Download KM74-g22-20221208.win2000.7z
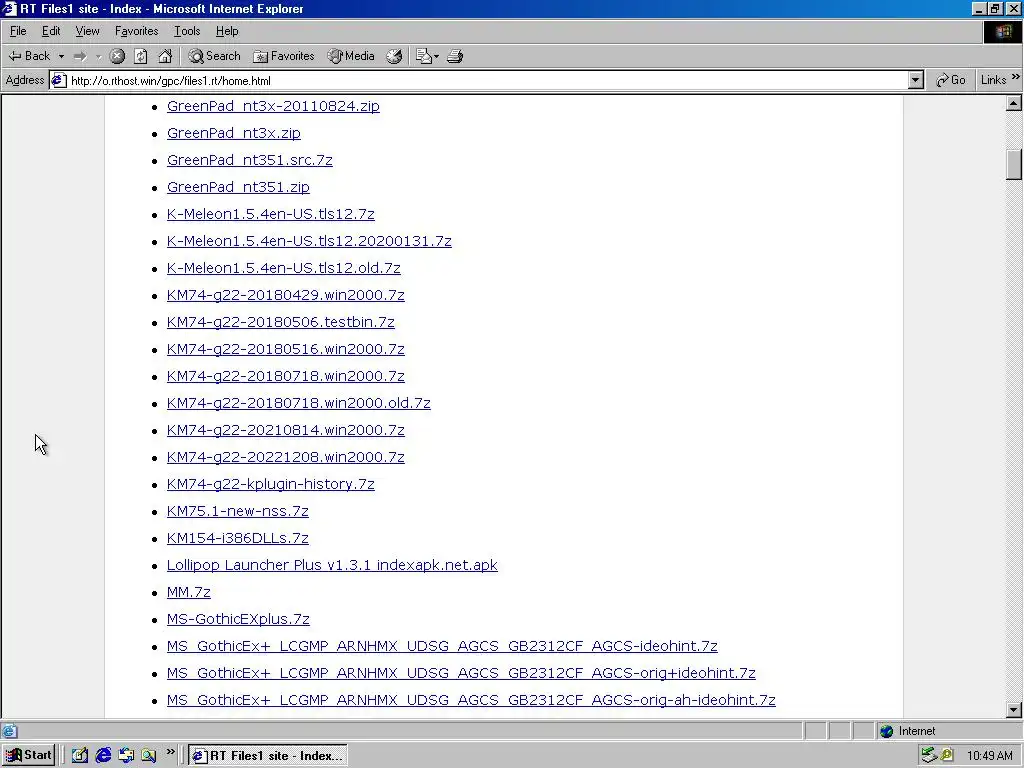Viewport: 1024px width, 768px height. click(285, 457)
